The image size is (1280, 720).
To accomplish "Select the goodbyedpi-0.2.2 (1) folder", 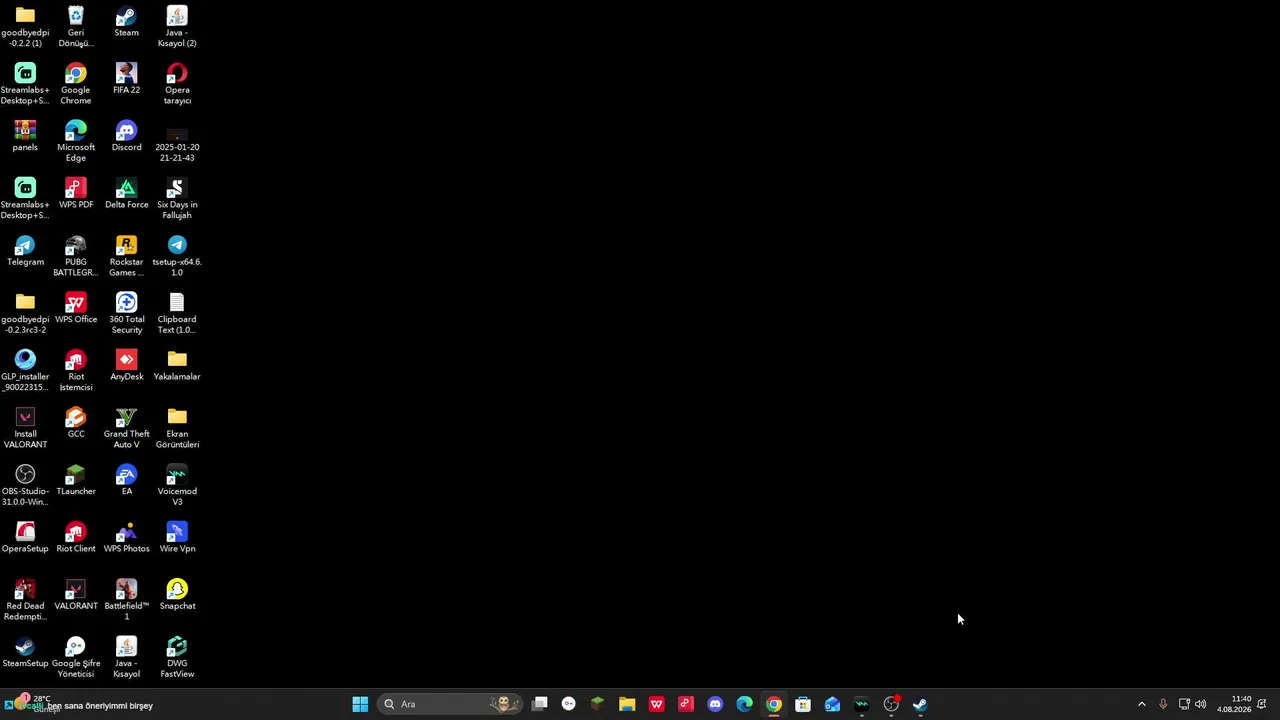I will point(25,26).
